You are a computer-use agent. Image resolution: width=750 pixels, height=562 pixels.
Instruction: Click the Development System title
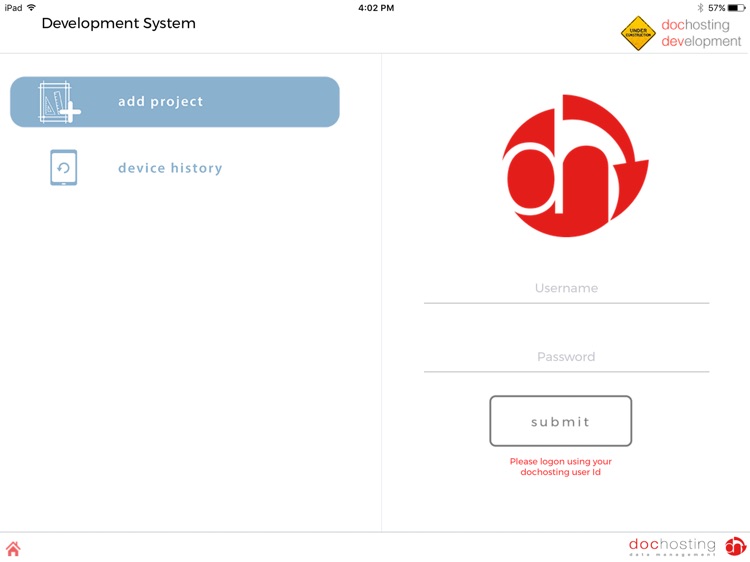pos(119,23)
